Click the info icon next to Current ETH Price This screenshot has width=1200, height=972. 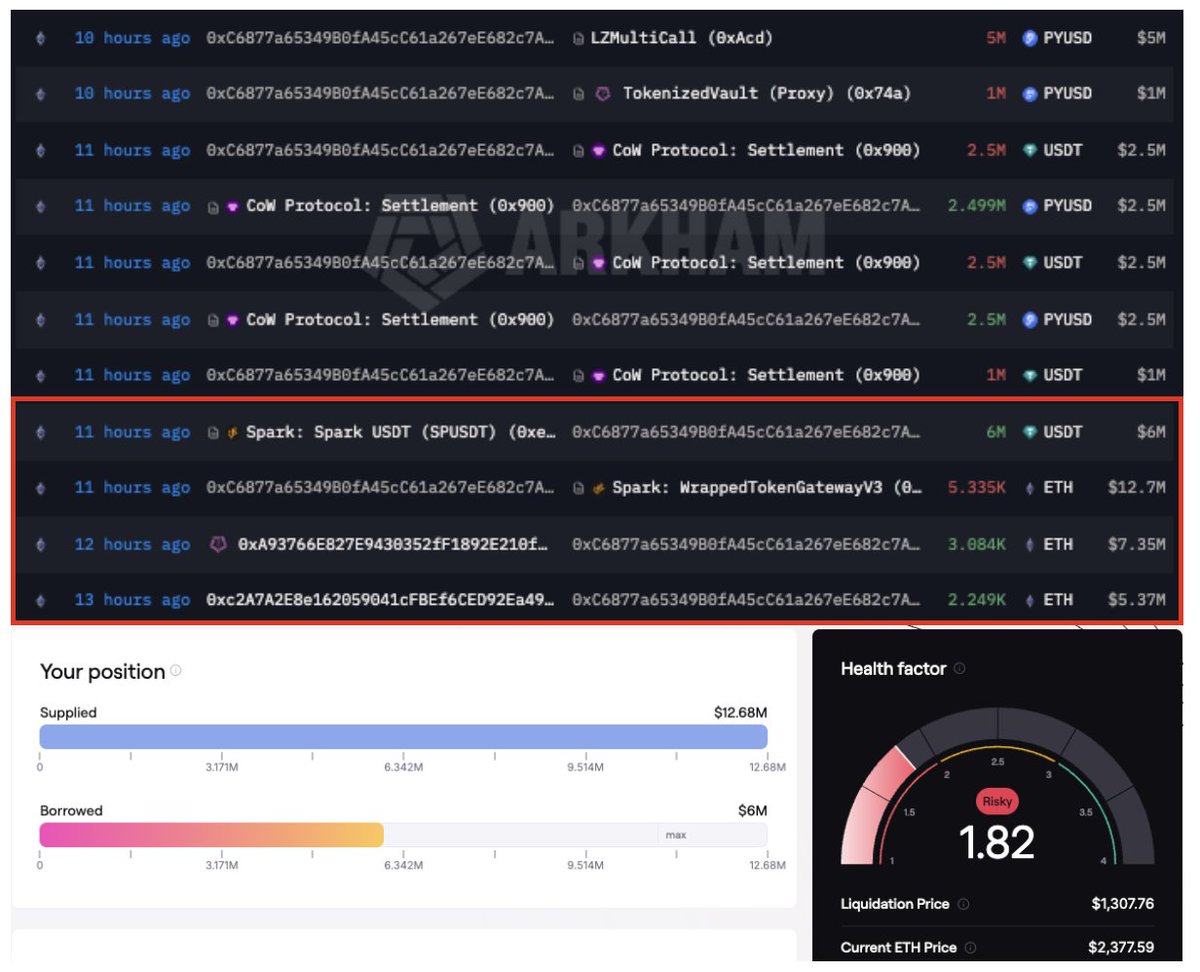tap(970, 947)
